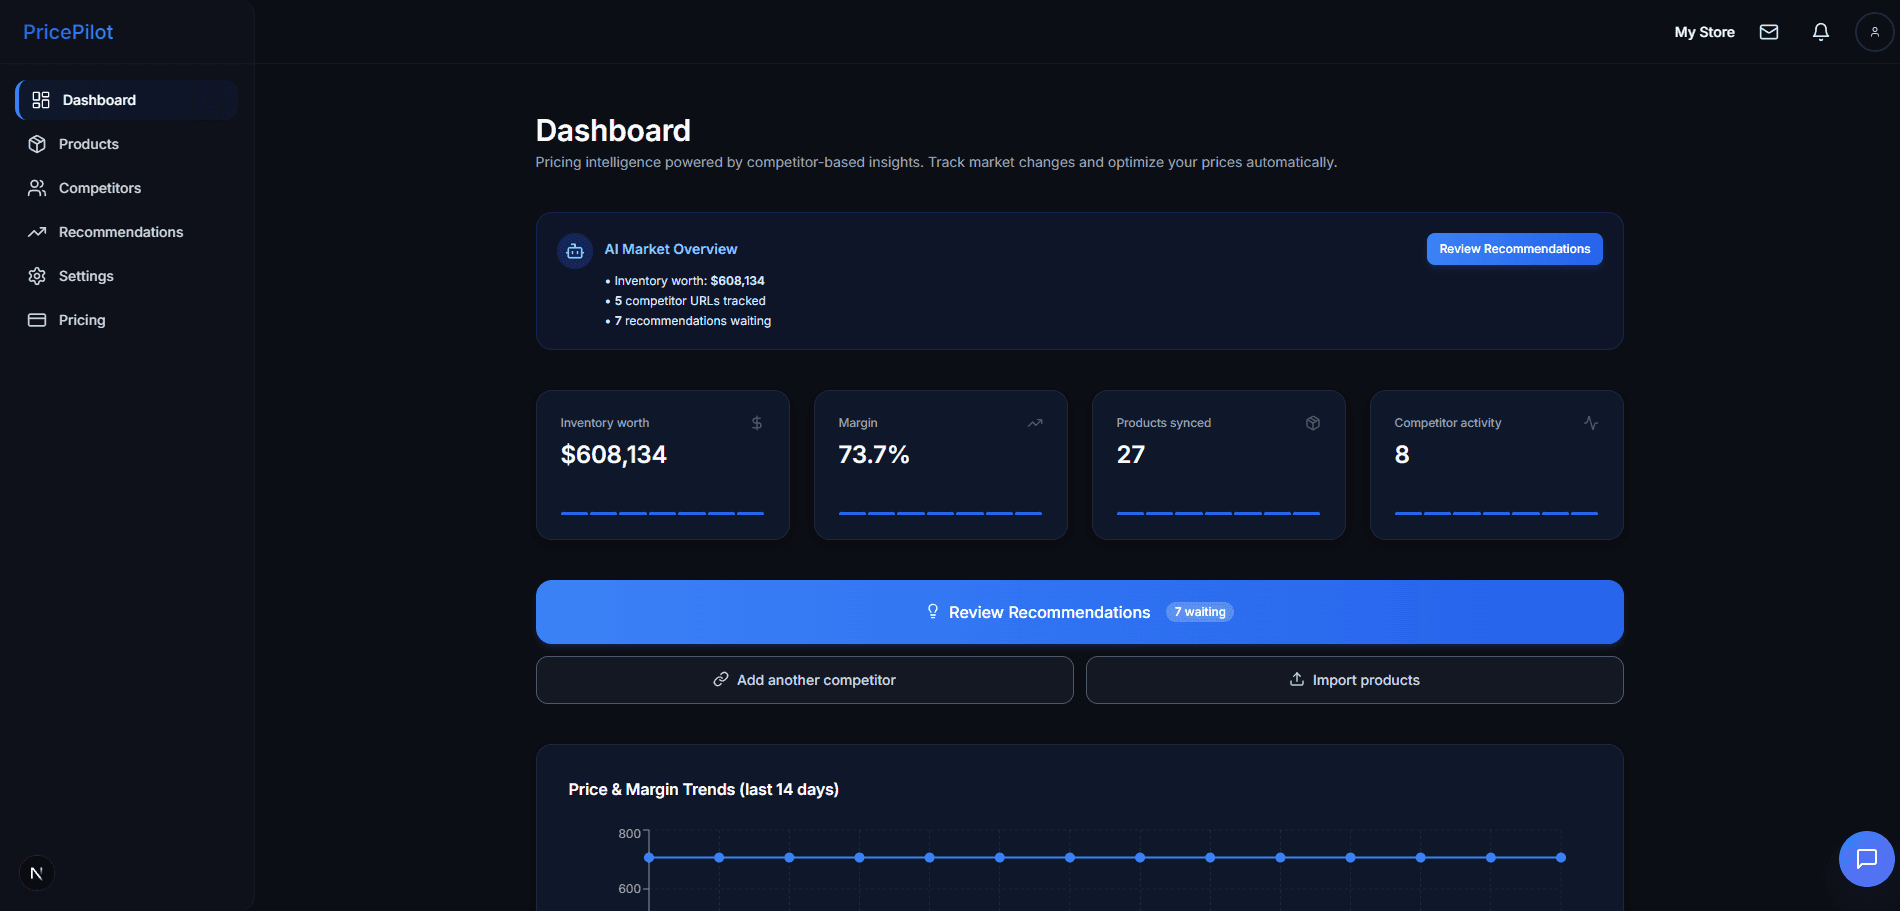Select the trend arrow icon on Margin card

1035,422
